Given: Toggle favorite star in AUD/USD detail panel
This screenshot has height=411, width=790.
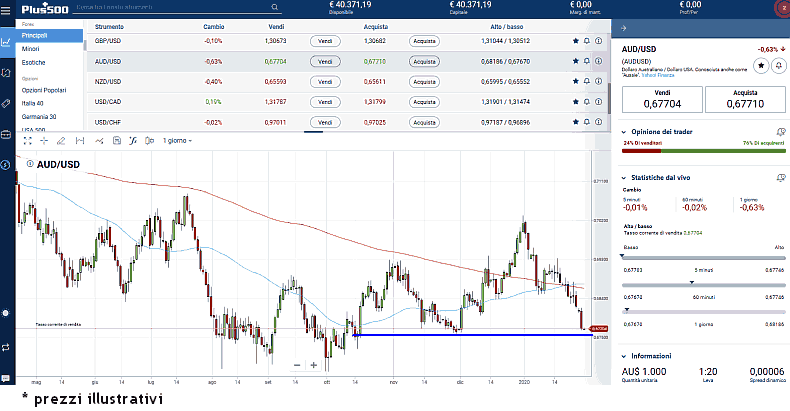Looking at the screenshot, I should 761,65.
